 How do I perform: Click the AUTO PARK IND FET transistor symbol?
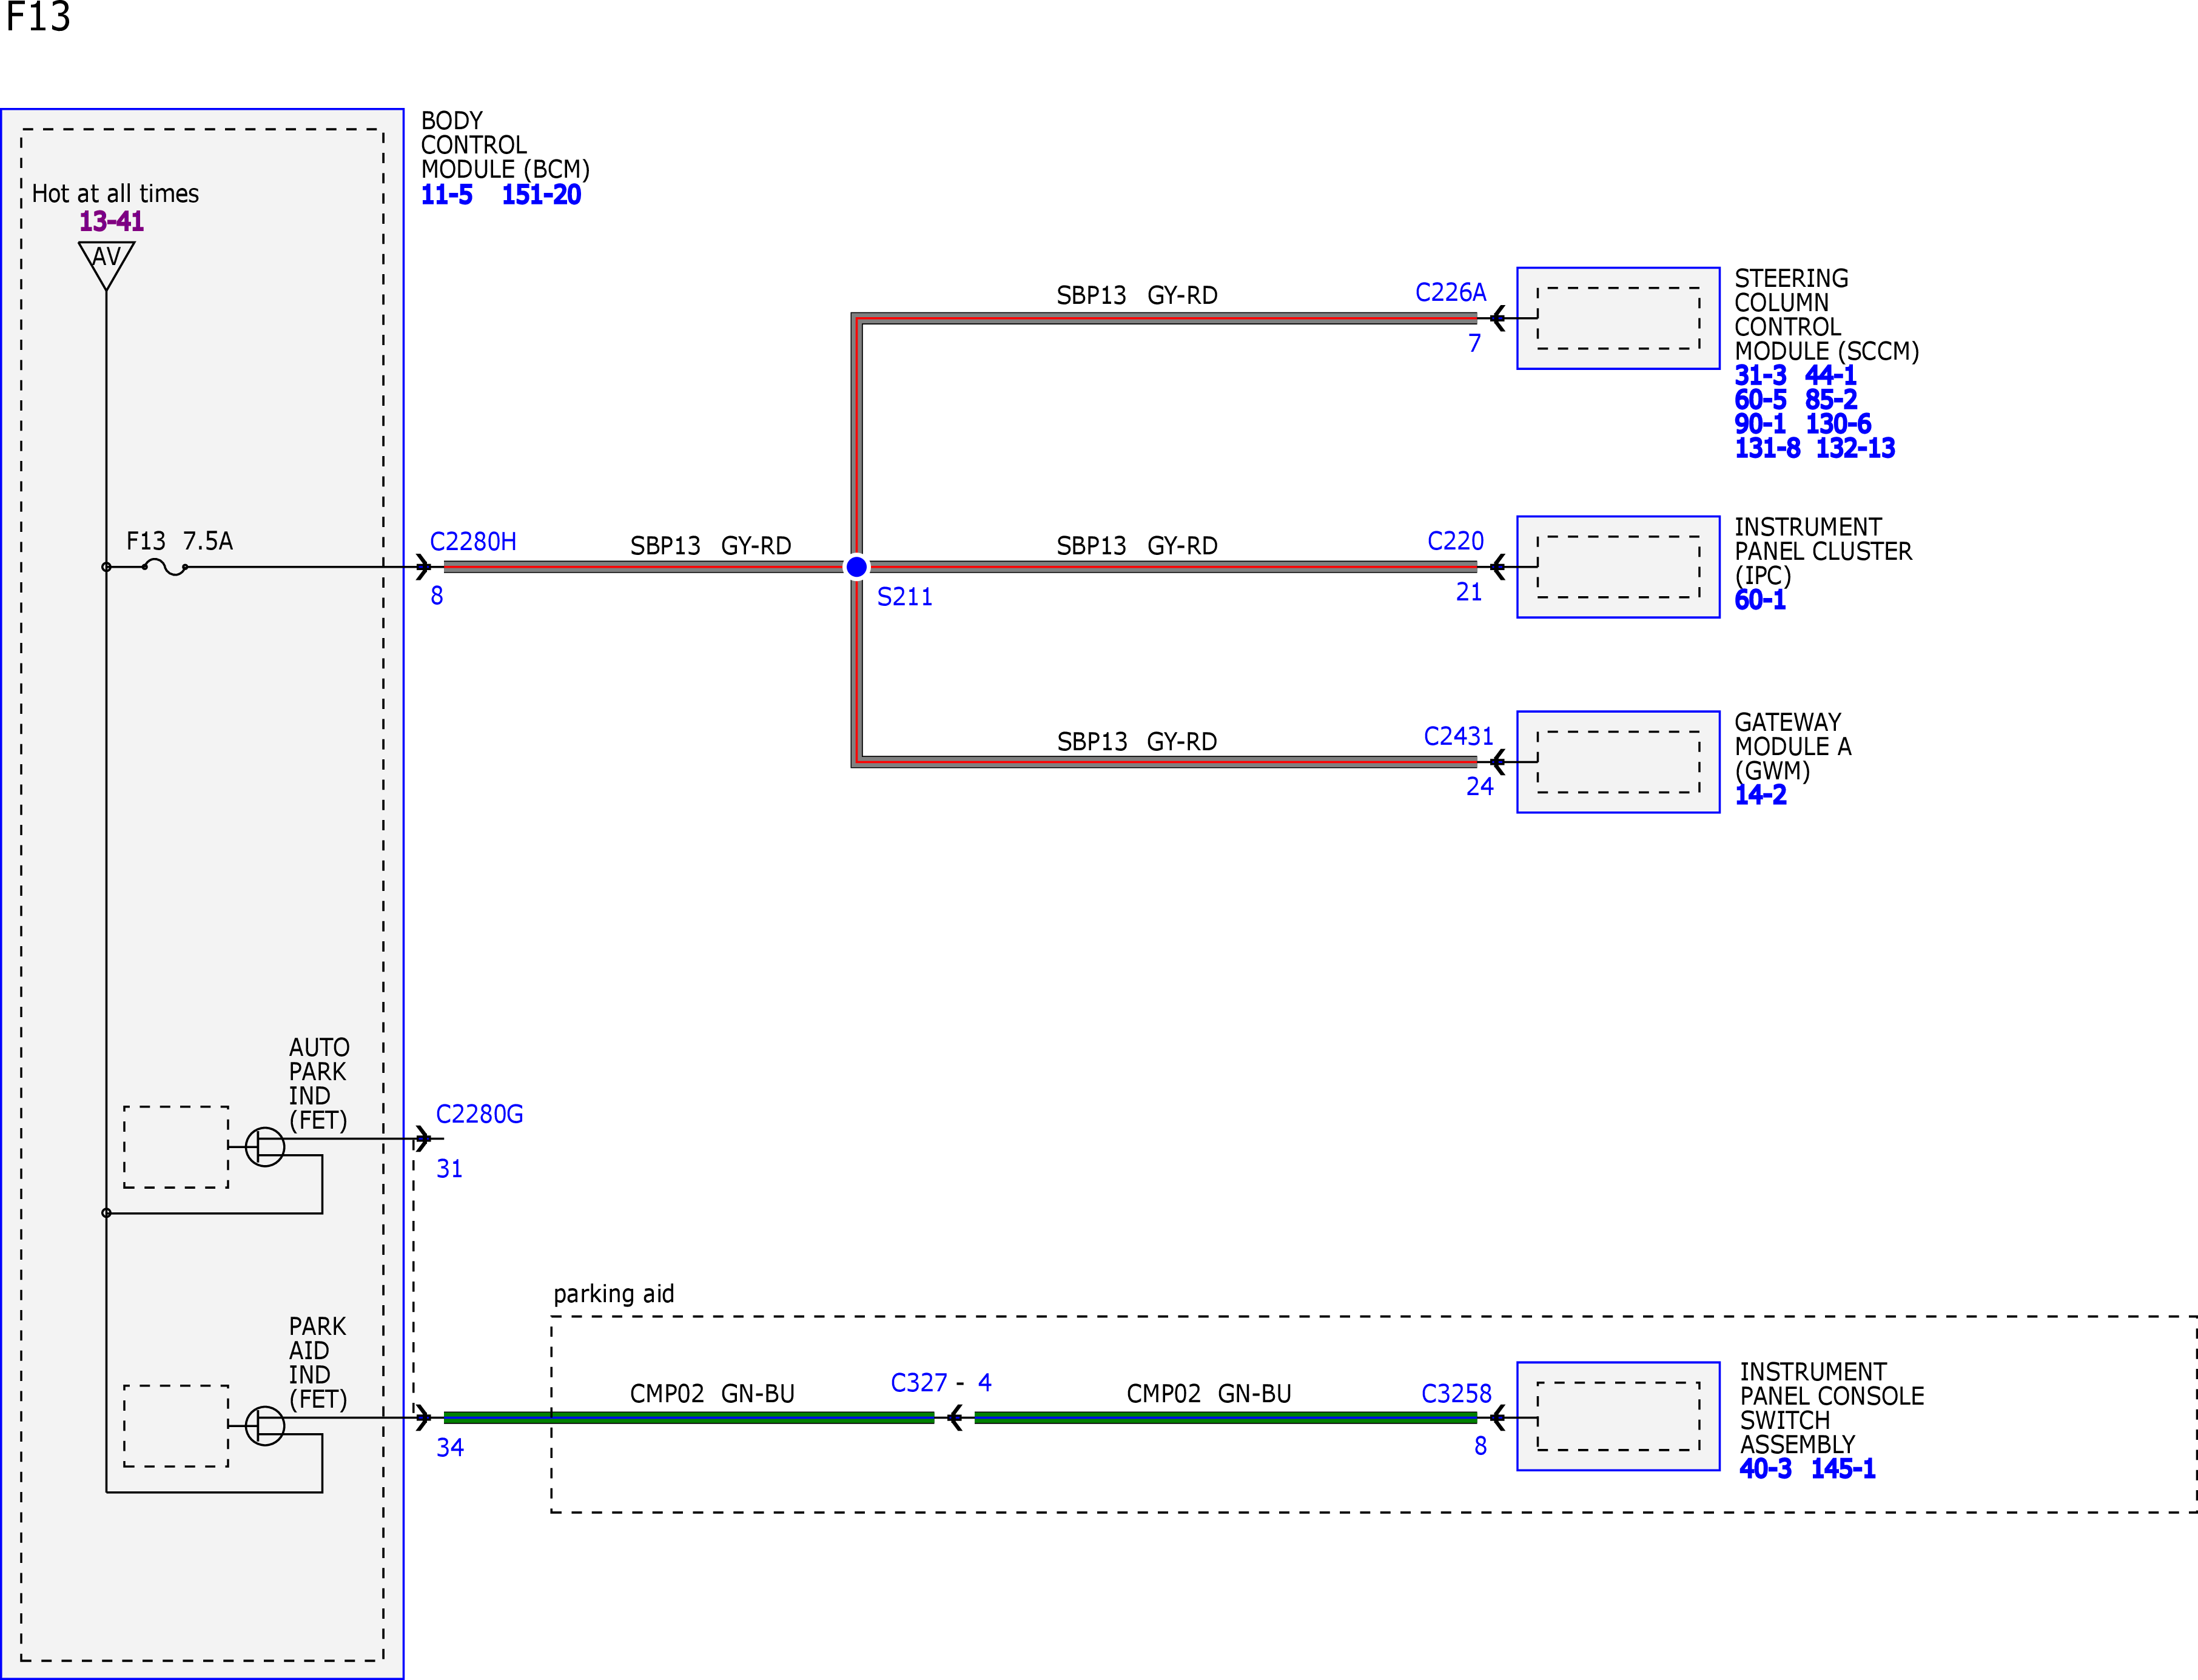point(265,1146)
